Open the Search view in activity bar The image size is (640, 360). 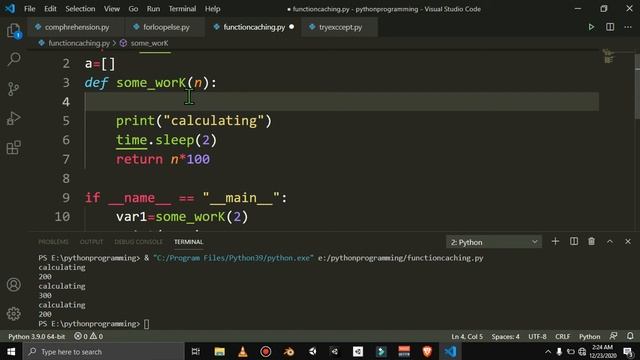click(x=13, y=59)
